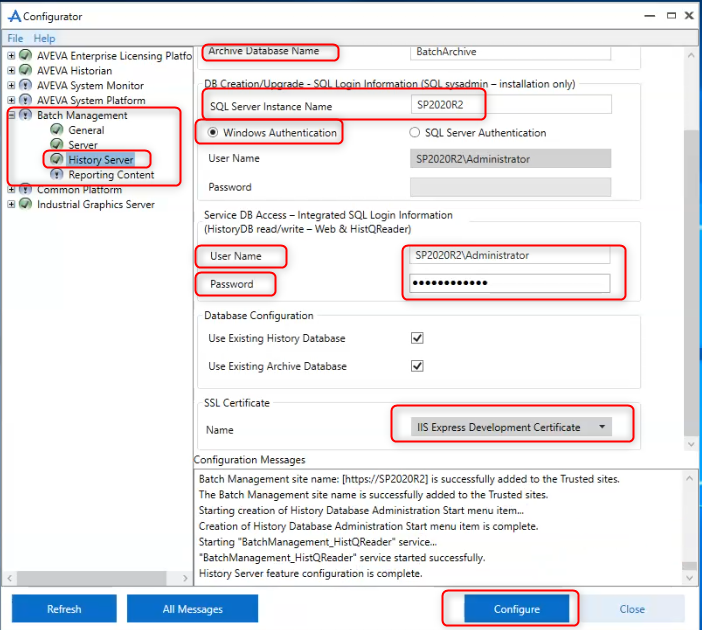This screenshot has height=630, width=702.
Task: Click tree panel scroll right arrow
Action: (185, 578)
